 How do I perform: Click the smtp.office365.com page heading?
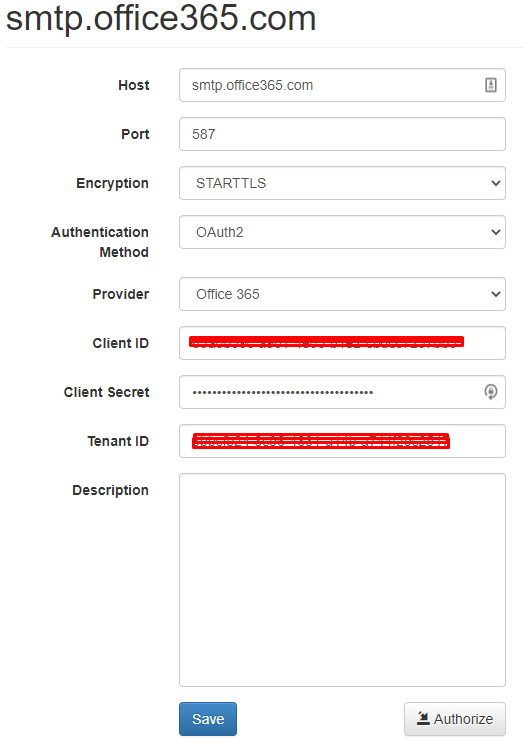pos(161,18)
